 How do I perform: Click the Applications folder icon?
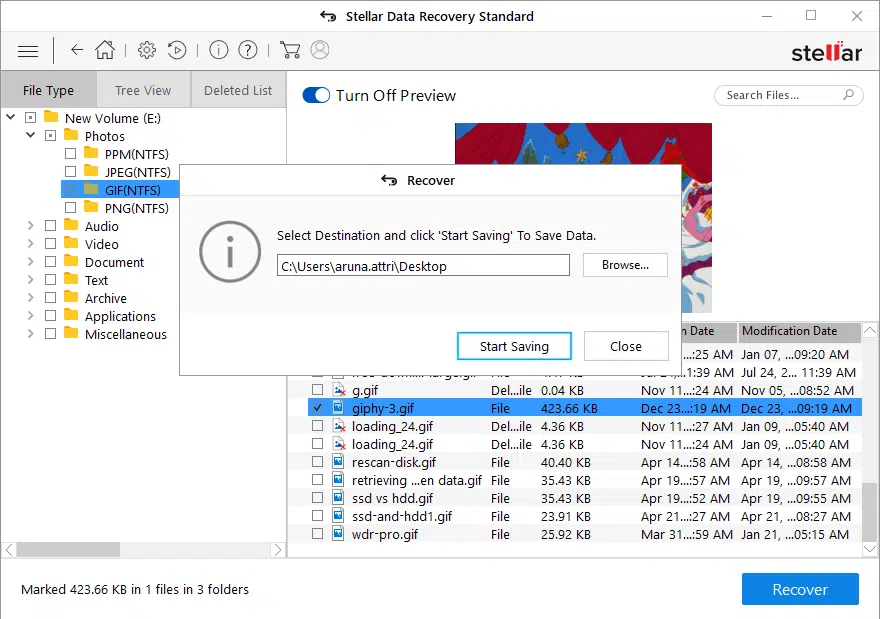[x=71, y=315]
